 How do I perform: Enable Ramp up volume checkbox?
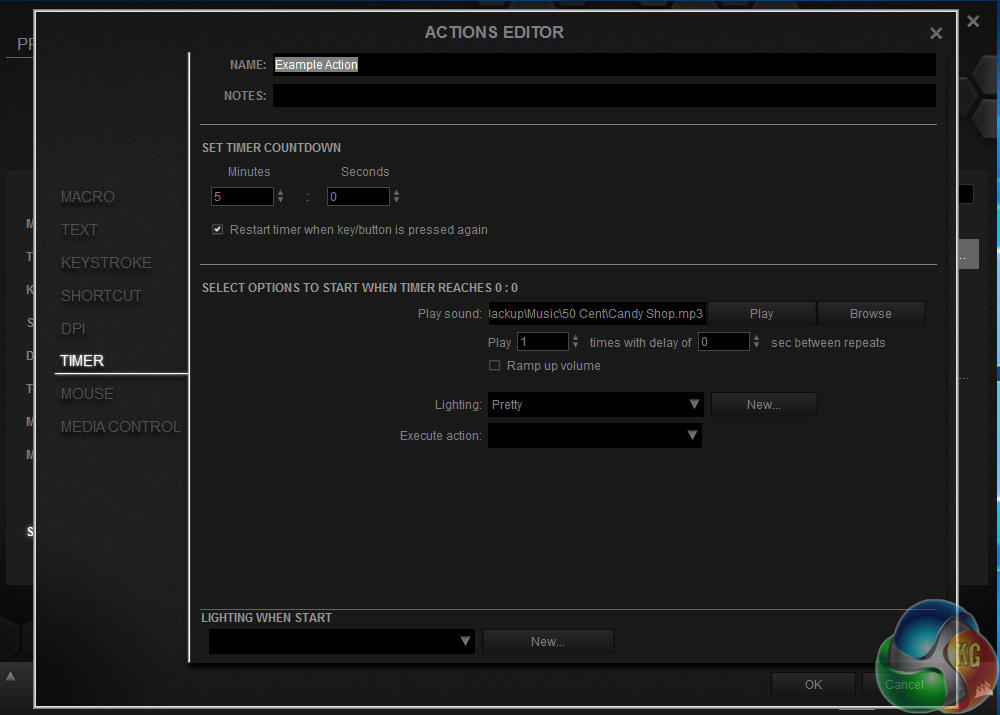click(x=494, y=365)
